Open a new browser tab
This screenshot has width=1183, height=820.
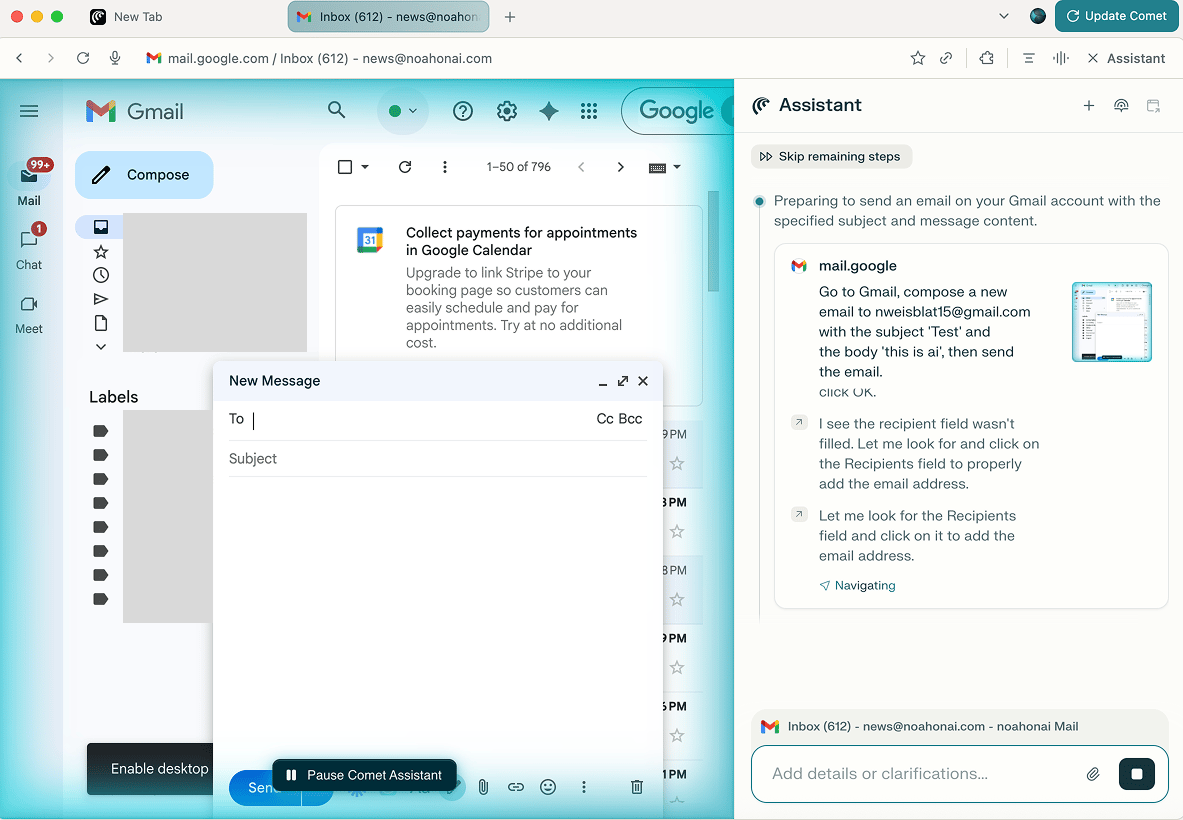(x=510, y=17)
